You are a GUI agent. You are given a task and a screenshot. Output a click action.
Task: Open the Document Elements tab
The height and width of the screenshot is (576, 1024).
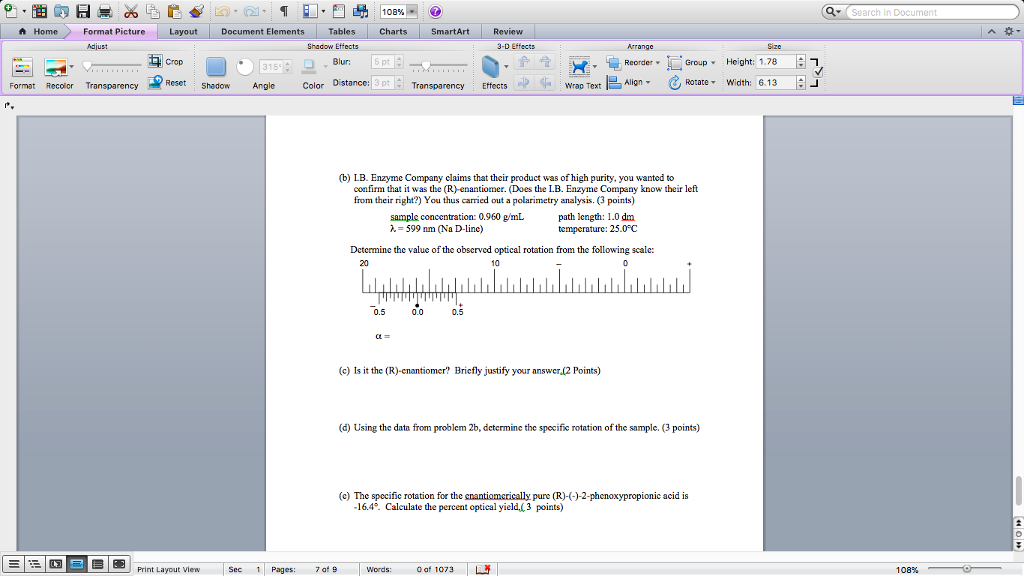tap(263, 32)
